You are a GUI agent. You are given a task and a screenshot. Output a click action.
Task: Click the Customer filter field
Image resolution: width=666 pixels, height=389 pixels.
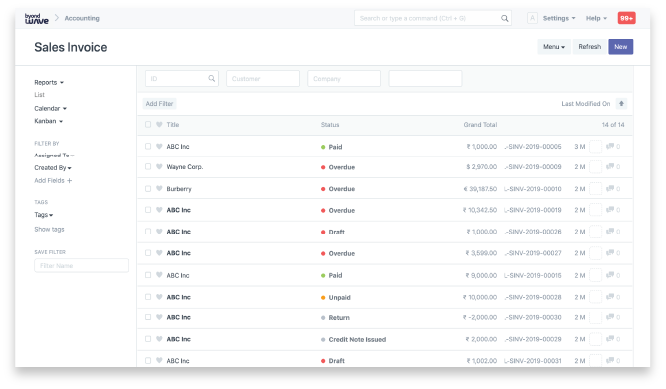pos(263,79)
